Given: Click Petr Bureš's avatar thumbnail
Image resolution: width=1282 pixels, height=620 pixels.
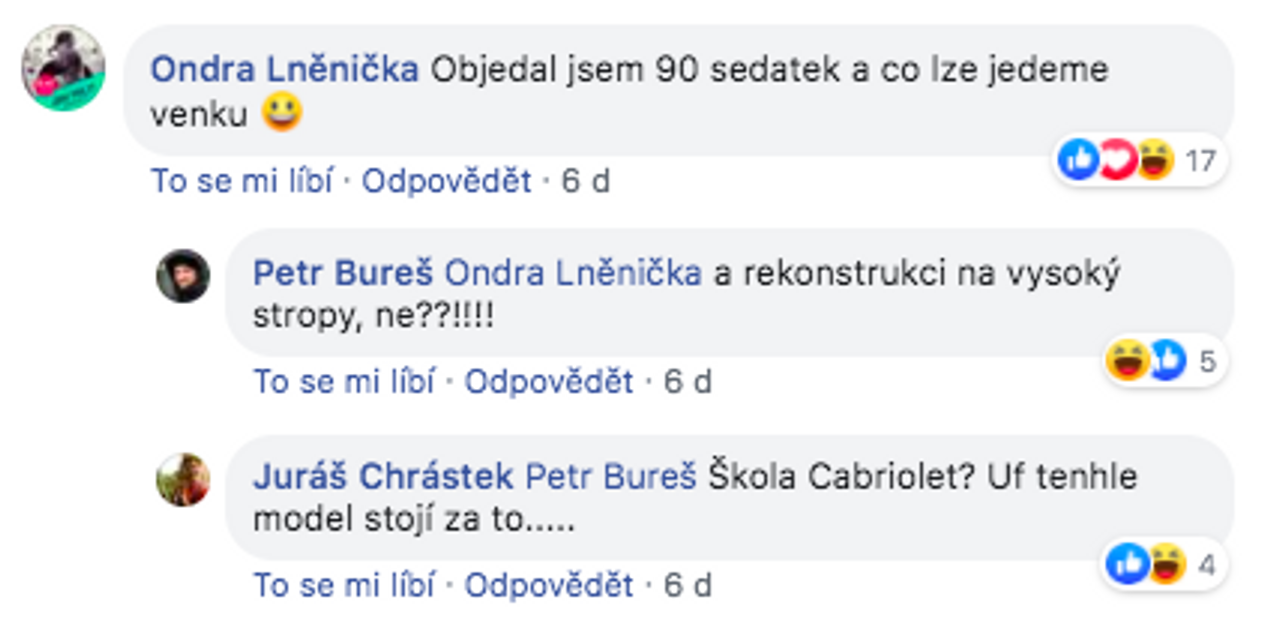Looking at the screenshot, I should pos(183,276).
